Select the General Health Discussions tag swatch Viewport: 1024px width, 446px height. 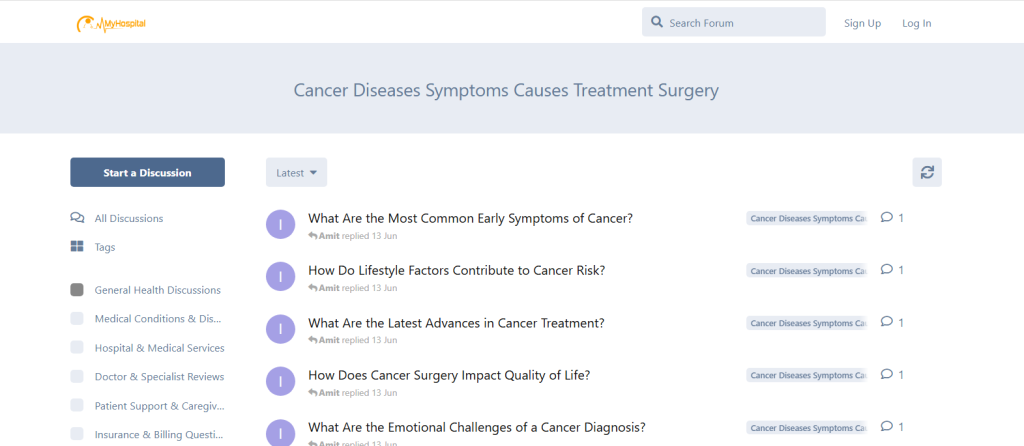[77, 290]
